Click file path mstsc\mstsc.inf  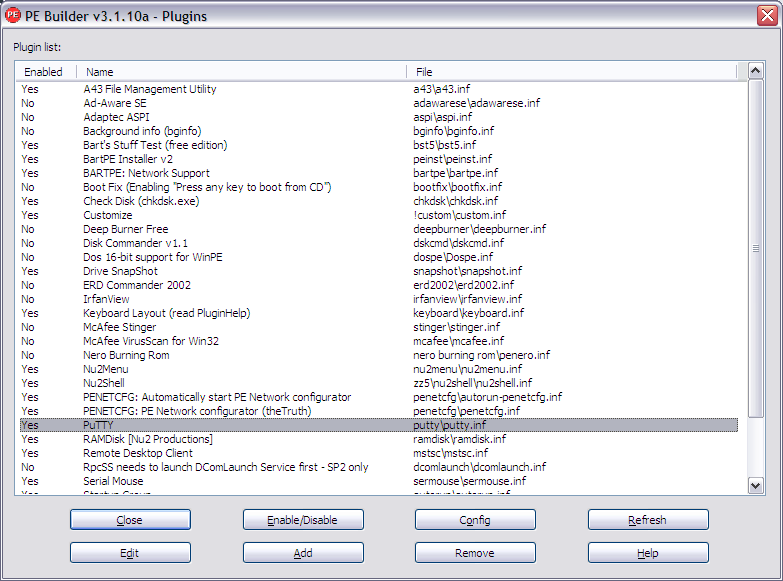(451, 453)
